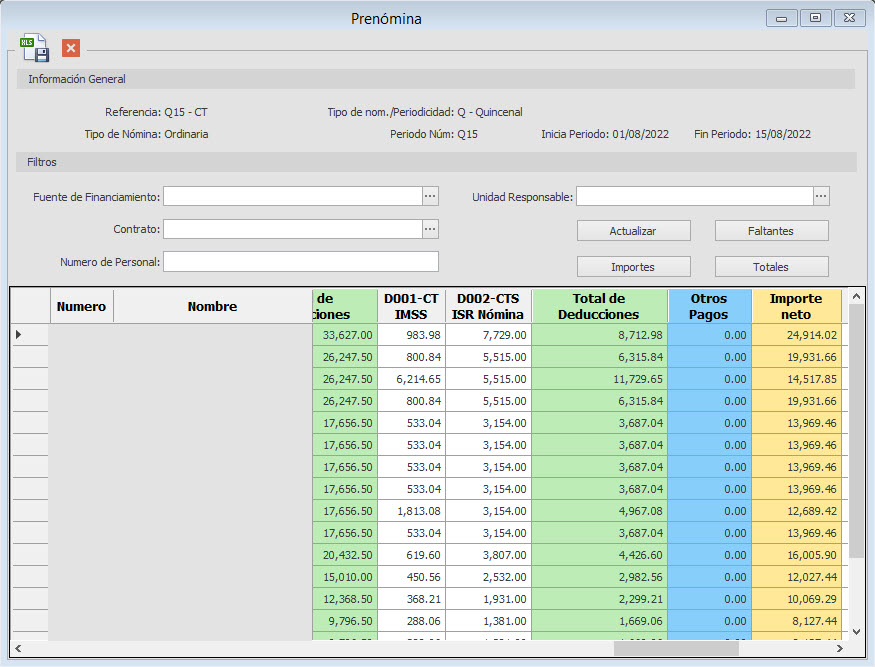The height and width of the screenshot is (667, 875).
Task: Click the Actualizar button
Action: point(633,231)
